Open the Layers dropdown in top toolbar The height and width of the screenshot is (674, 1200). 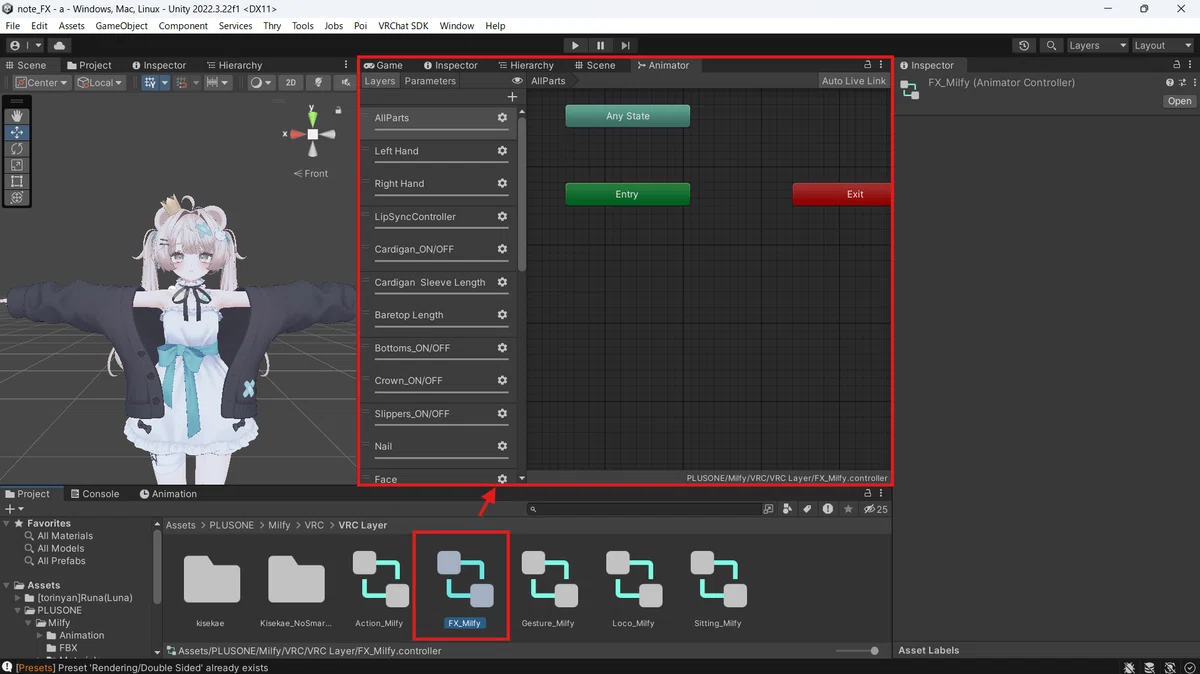coord(1096,46)
